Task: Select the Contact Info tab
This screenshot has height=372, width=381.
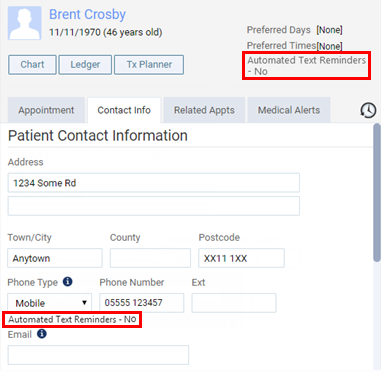Action: coord(124,110)
